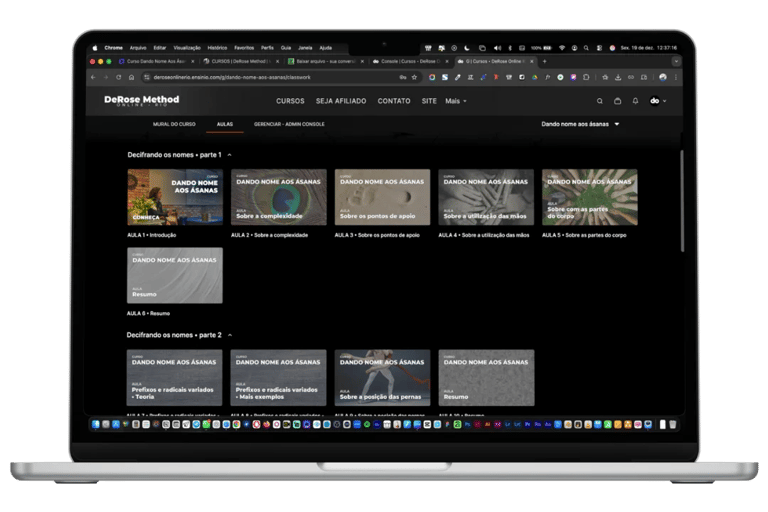Open the Histórico menu in menu bar
Viewport: 768px width, 512px height.
[x=217, y=48]
